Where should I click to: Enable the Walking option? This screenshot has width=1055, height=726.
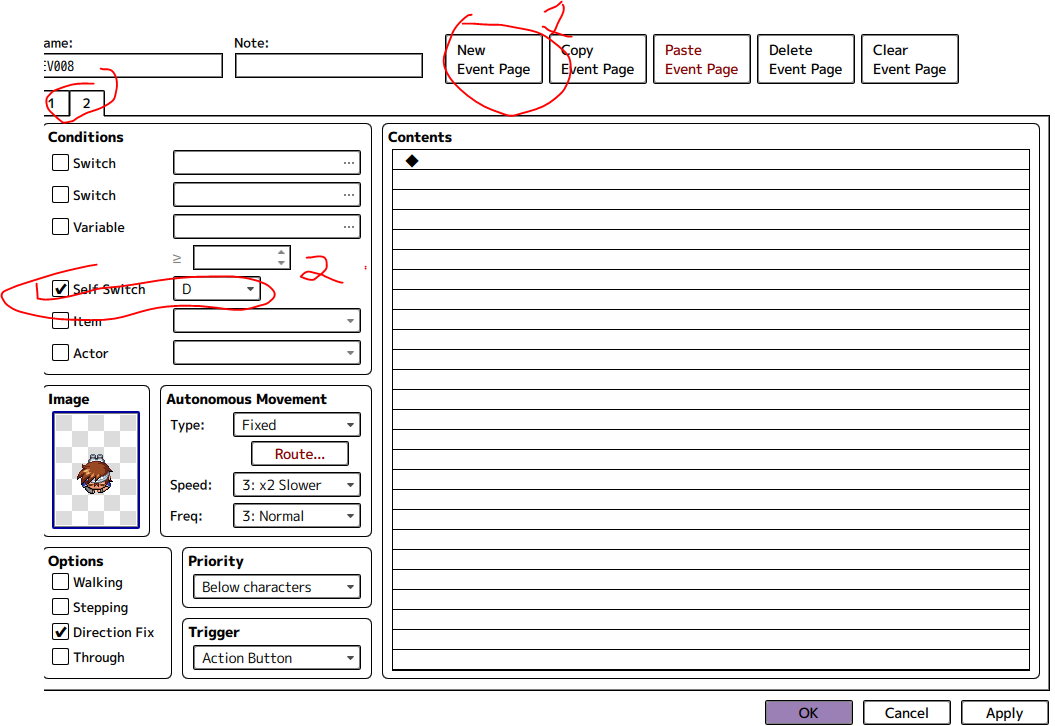[x=59, y=581]
